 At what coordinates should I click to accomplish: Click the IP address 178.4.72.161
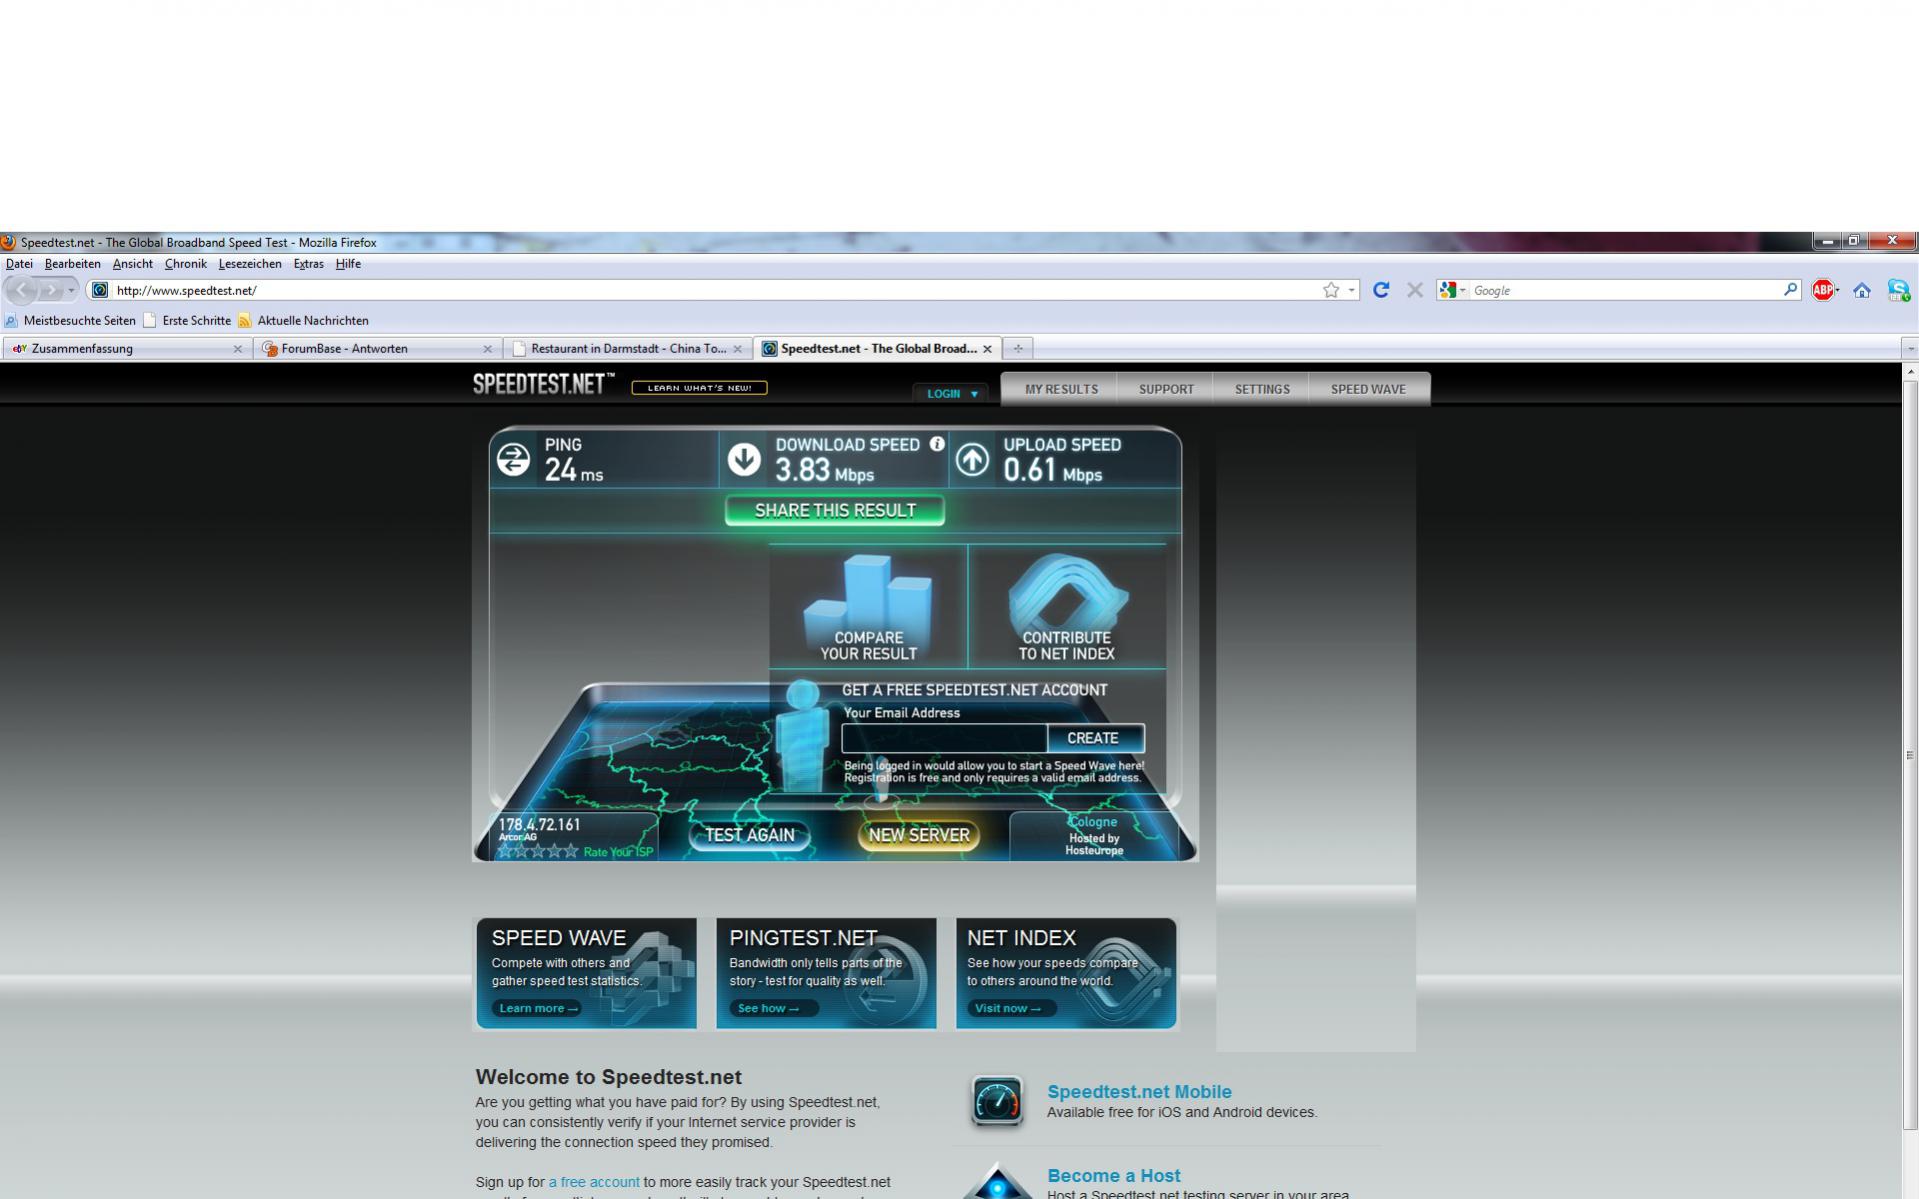point(540,825)
